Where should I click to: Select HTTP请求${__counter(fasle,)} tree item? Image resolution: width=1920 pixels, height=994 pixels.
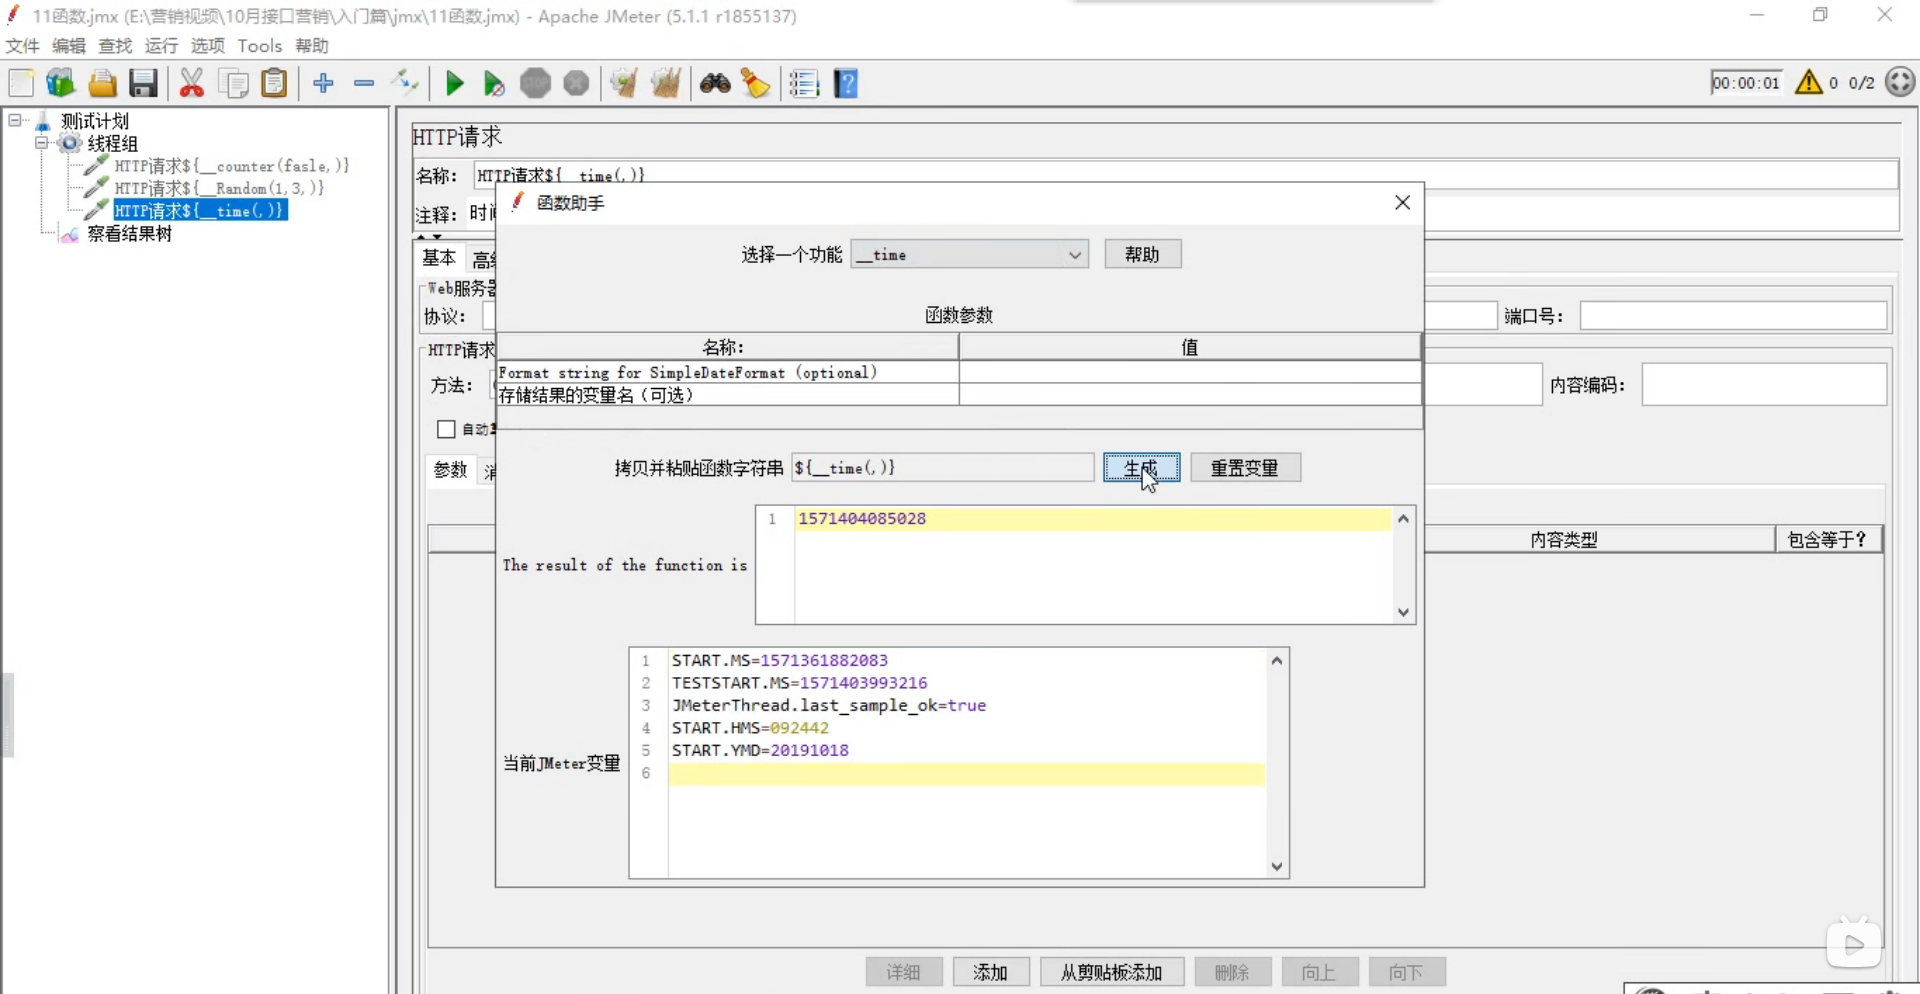(x=231, y=166)
